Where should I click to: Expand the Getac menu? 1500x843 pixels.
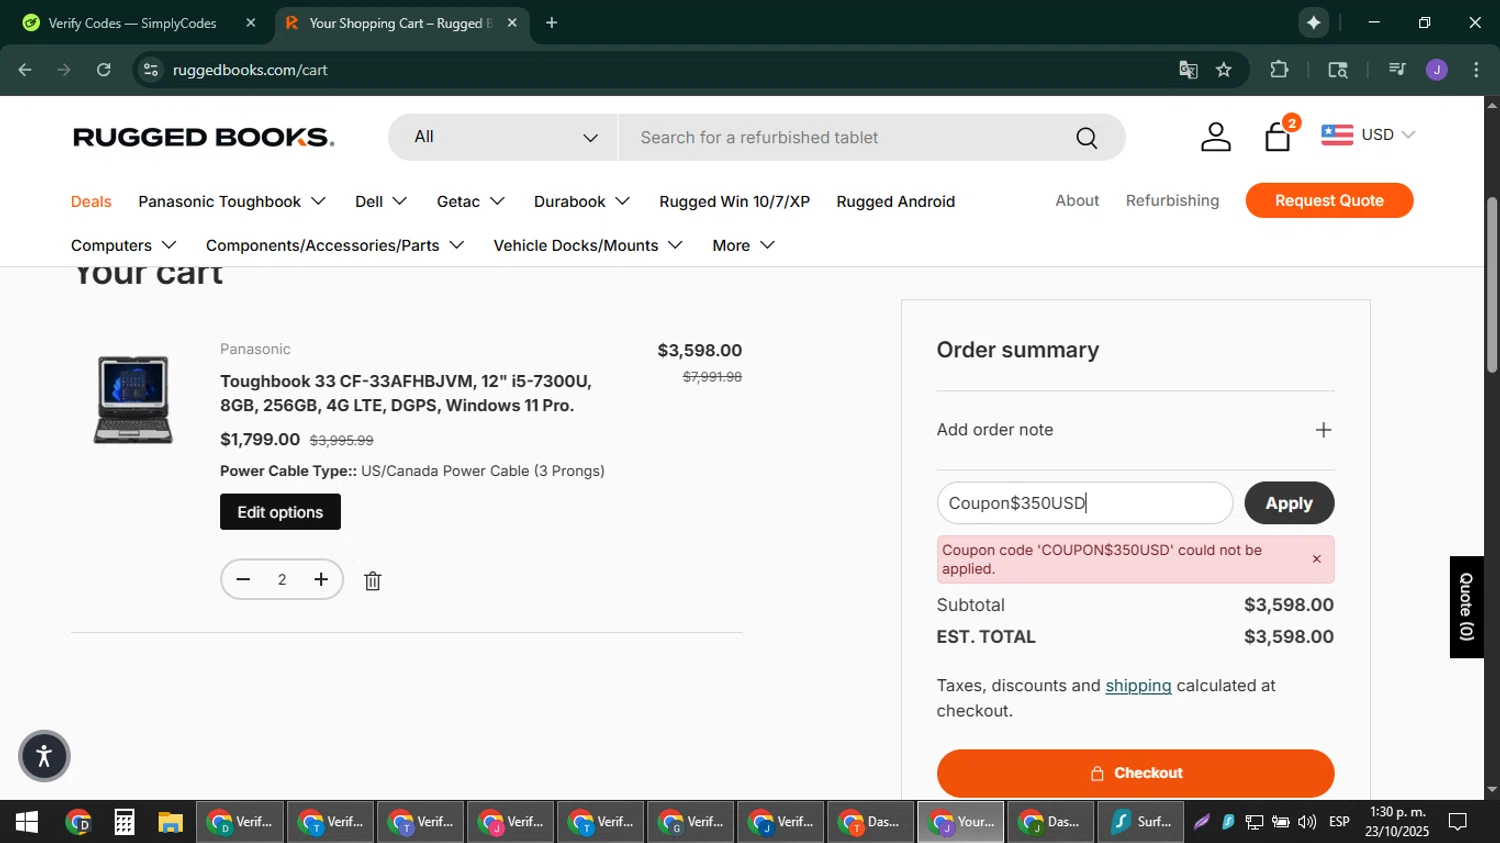click(x=470, y=202)
